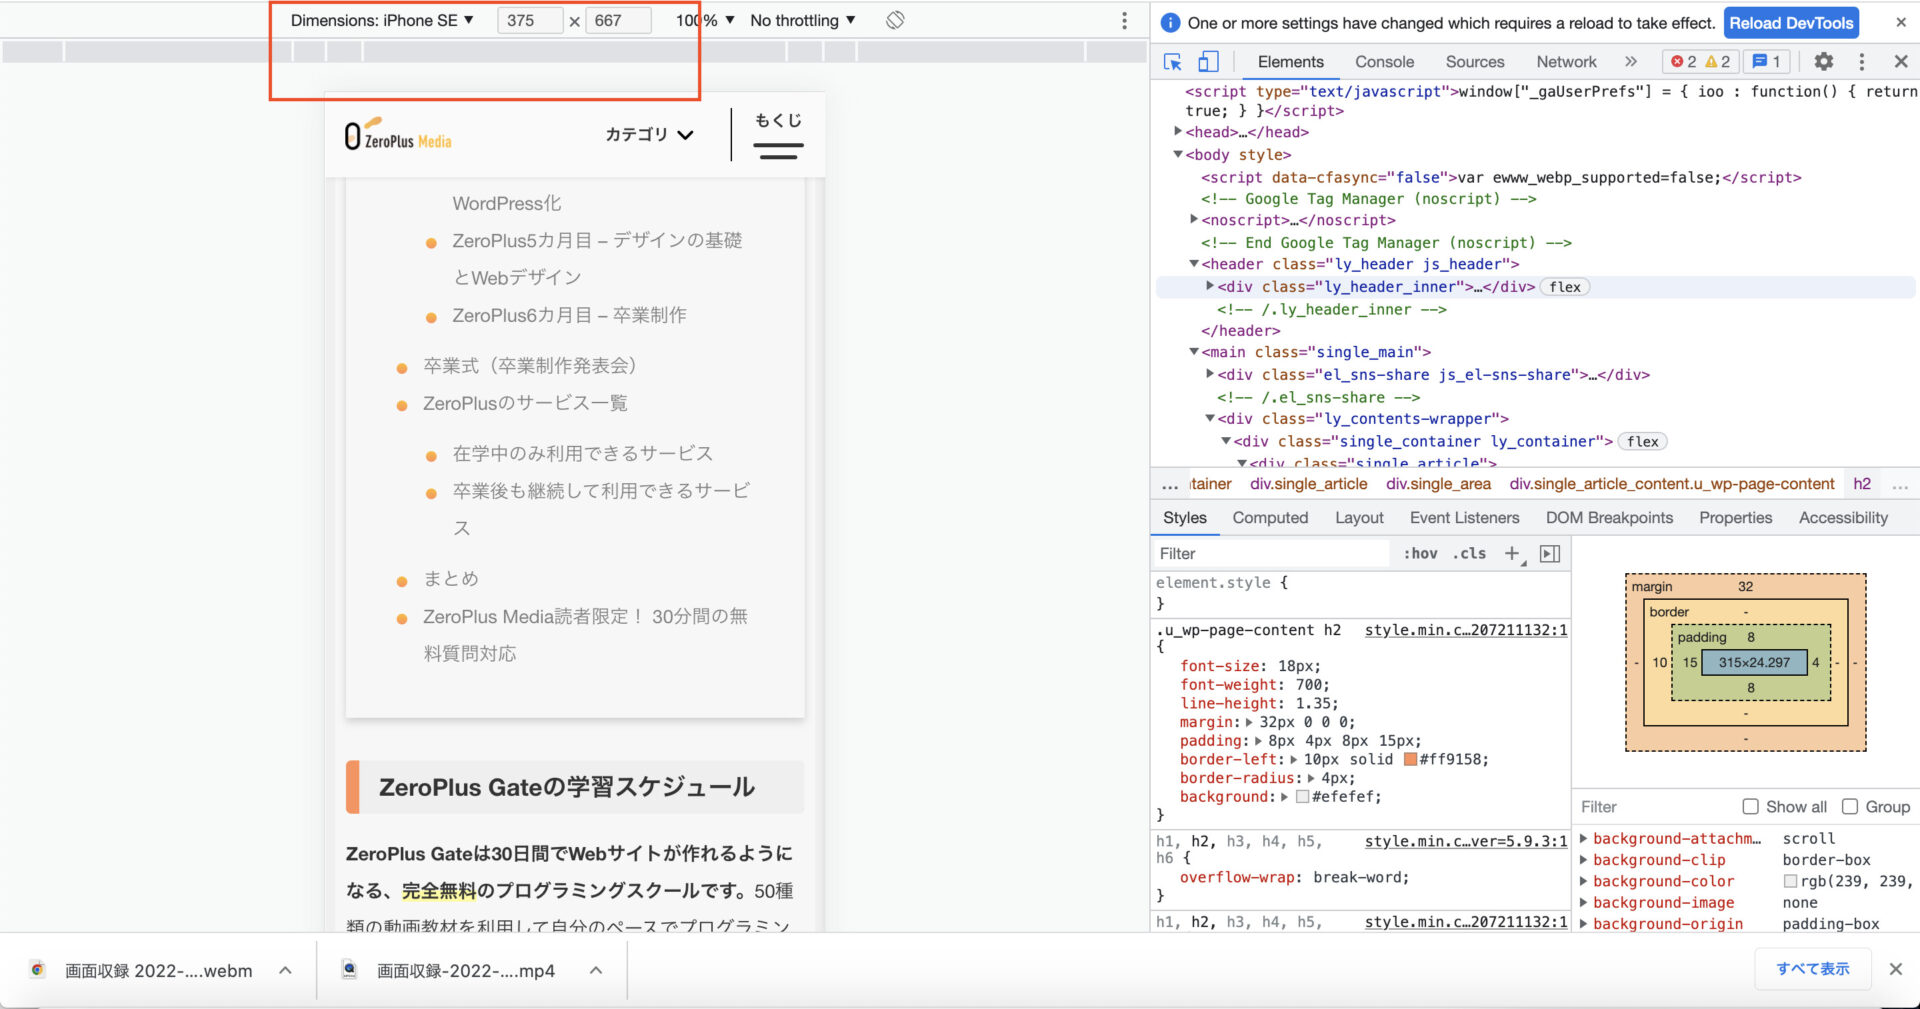This screenshot has height=1009, width=1920.
Task: Click the device height input 667
Action: (x=617, y=20)
